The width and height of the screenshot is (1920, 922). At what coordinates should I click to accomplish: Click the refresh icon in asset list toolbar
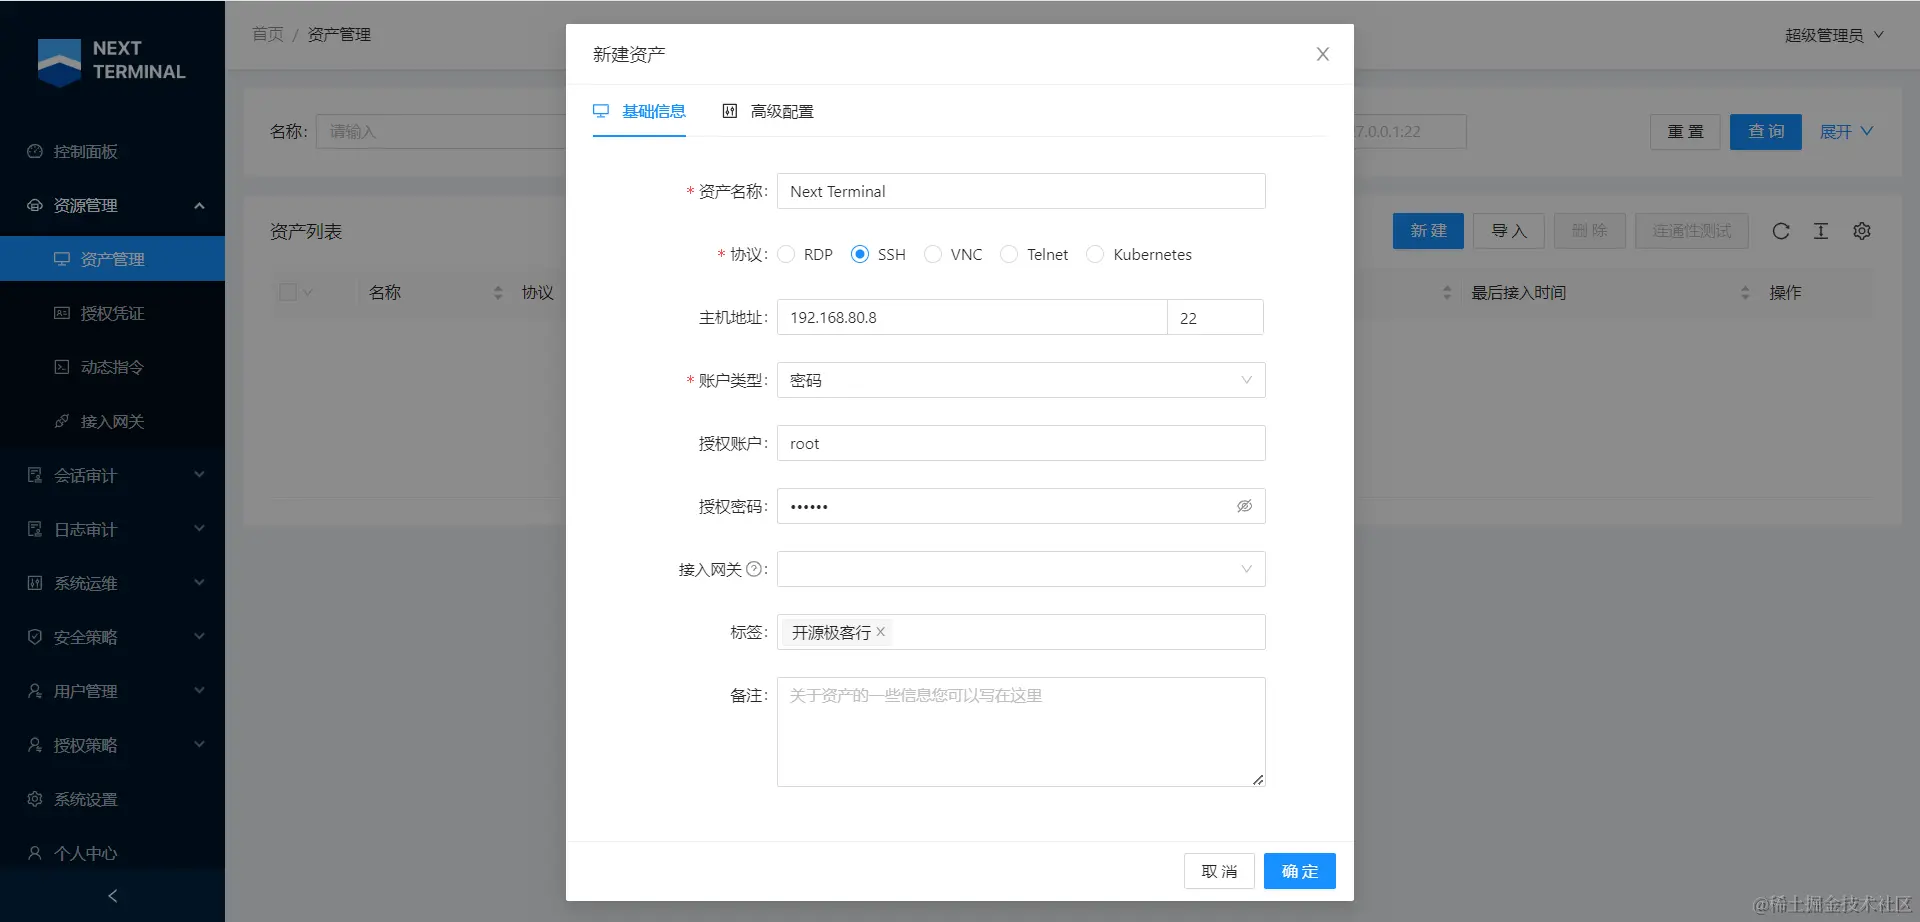coord(1781,231)
